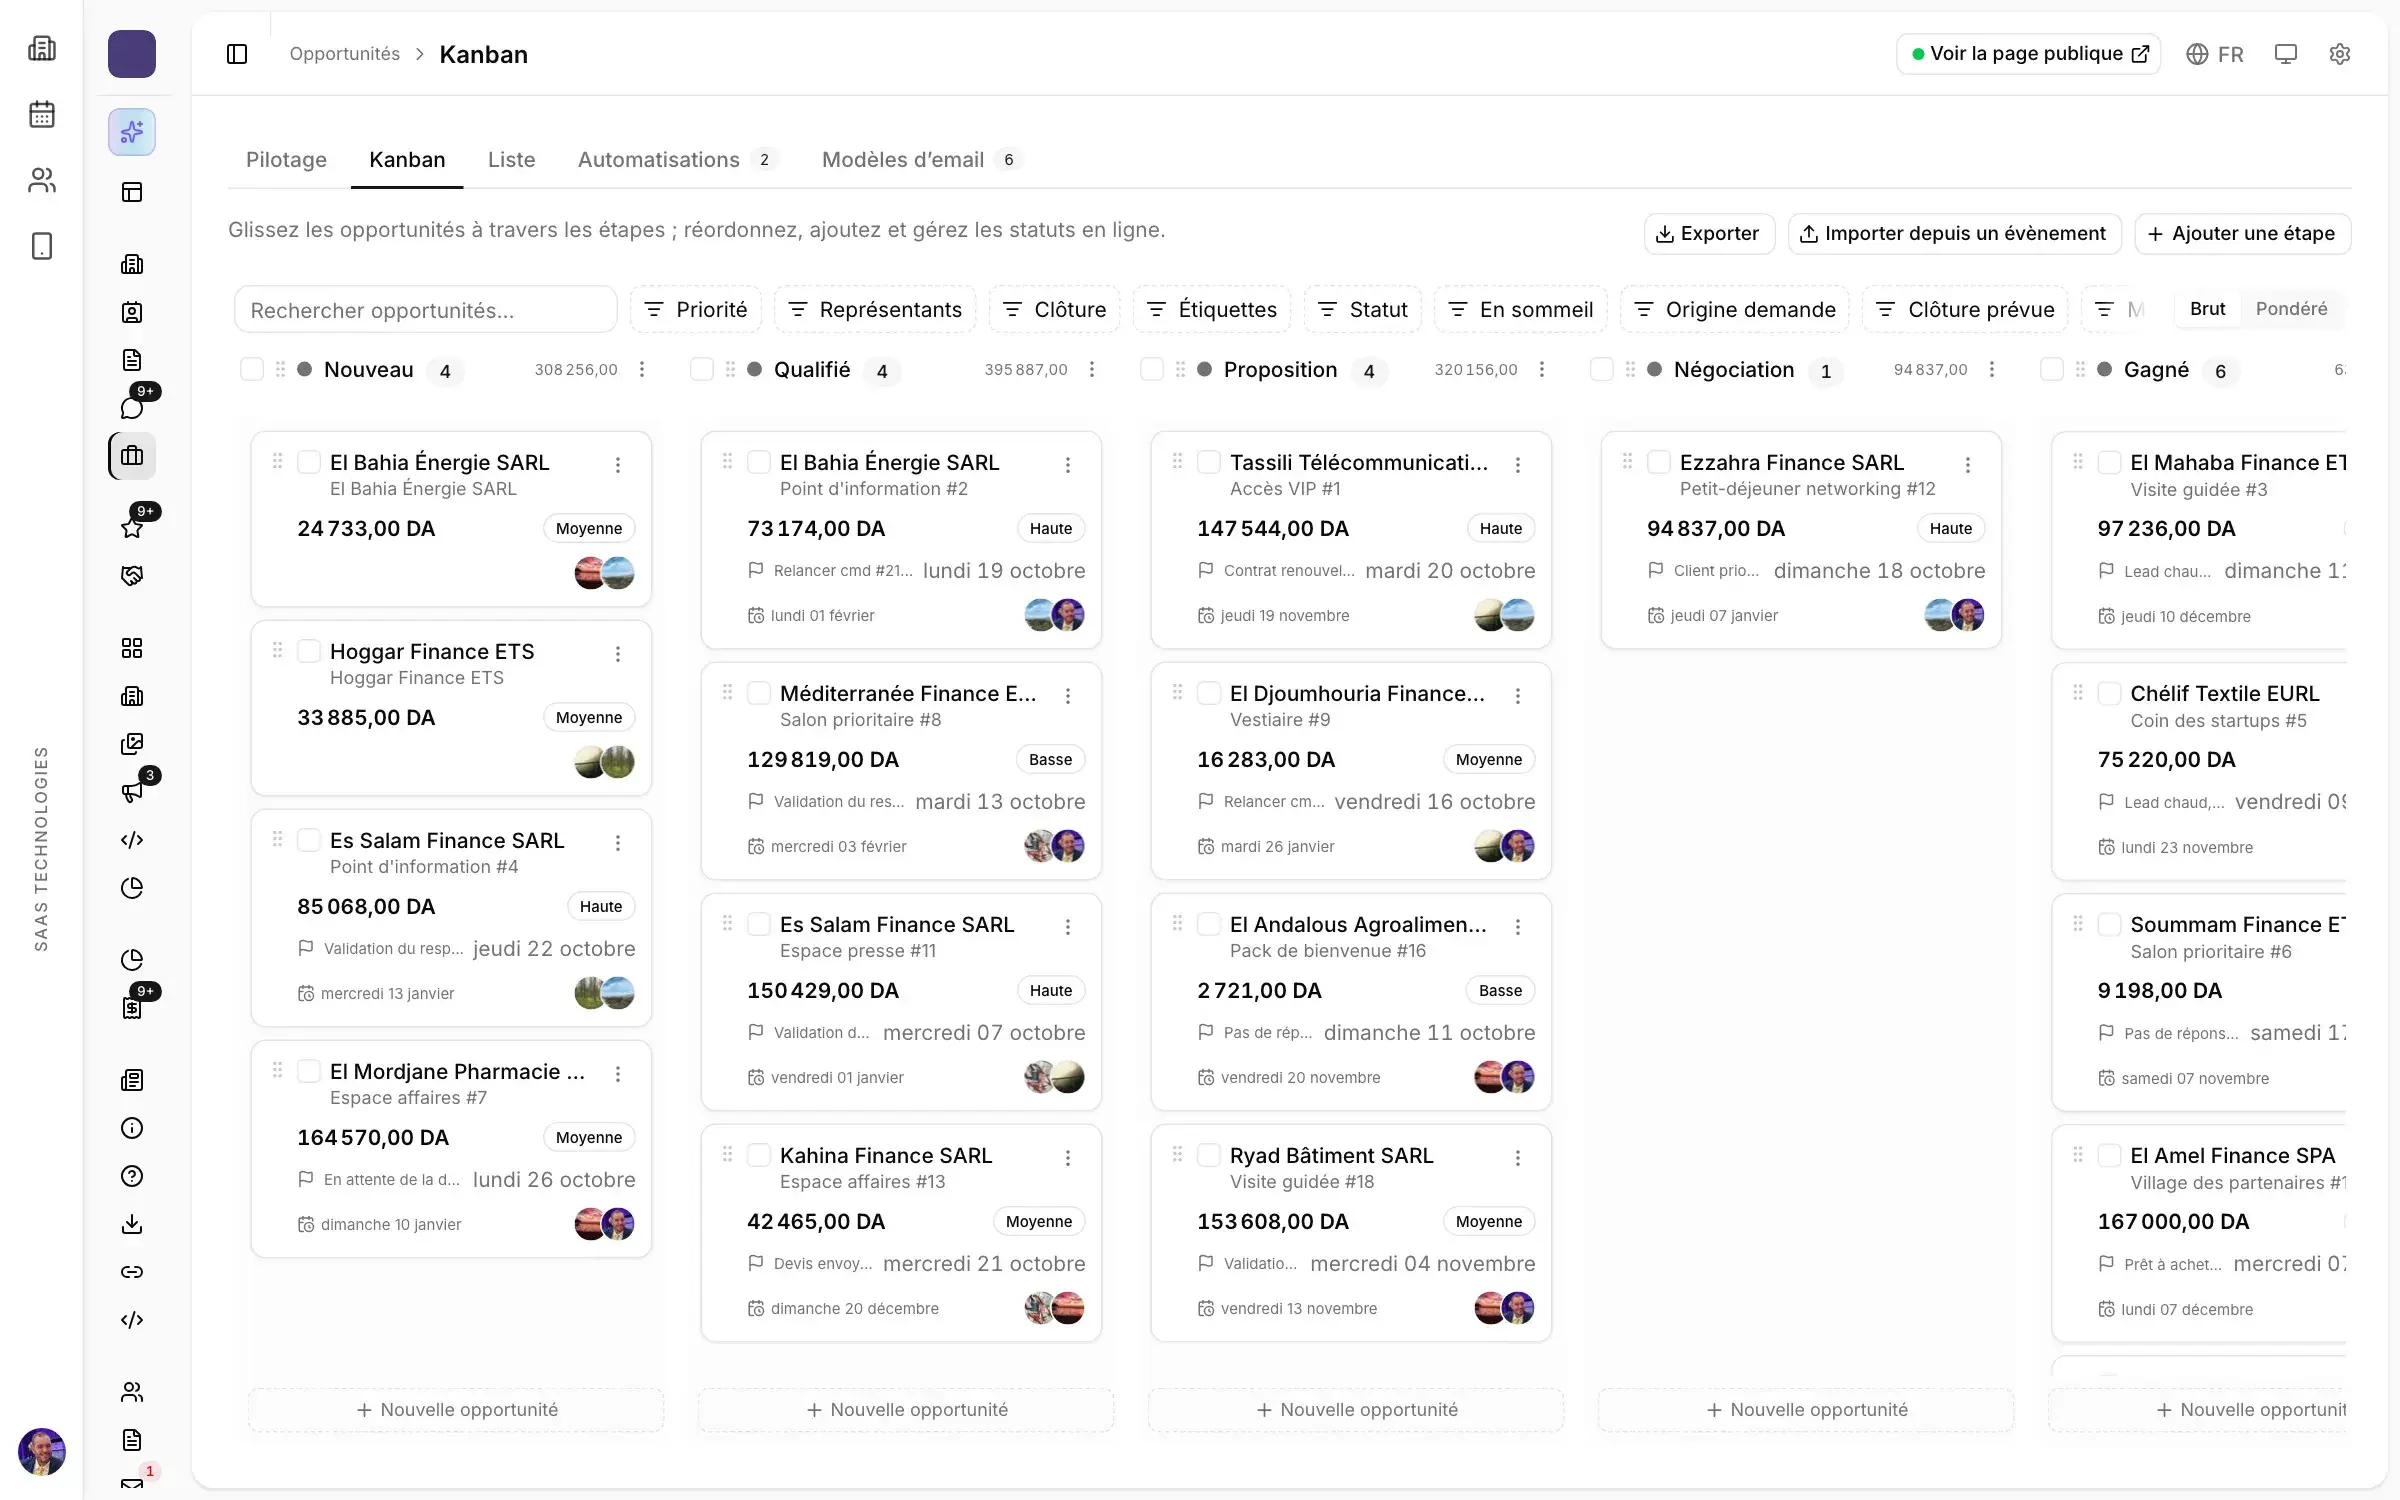The image size is (2400, 1500).
Task: Tick the Ryad Bâtiment SARL card checkbox
Action: [x=1209, y=1155]
